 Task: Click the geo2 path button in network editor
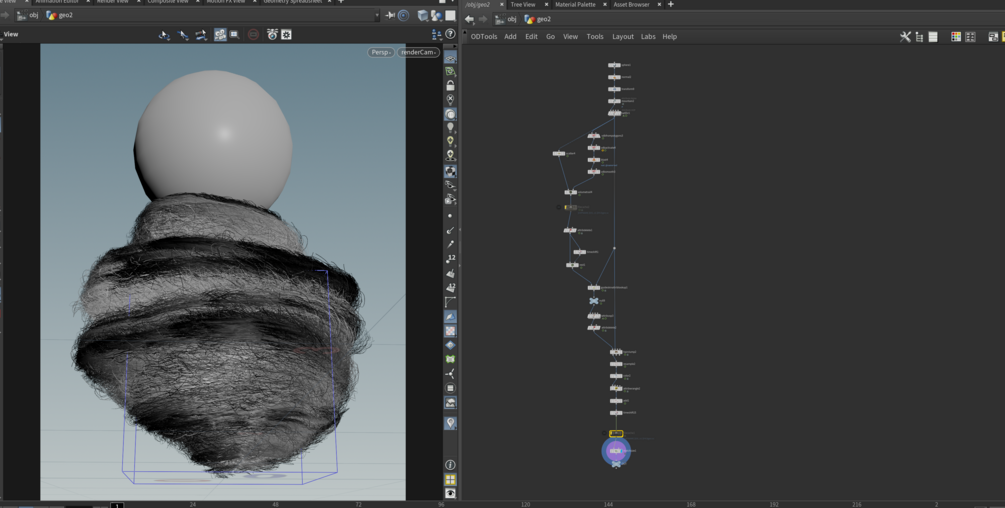(538, 19)
